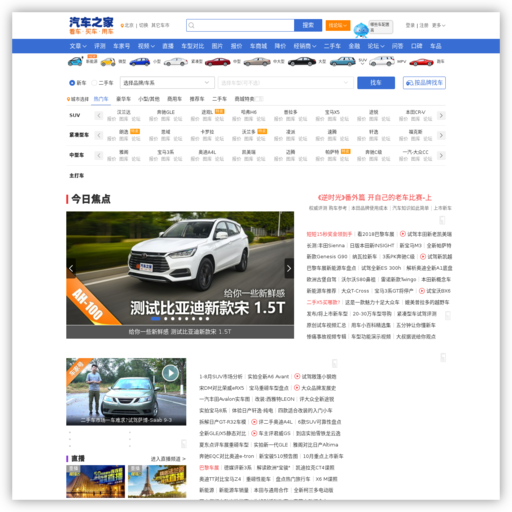Select the blue 小型 car icon
Viewport: 512px width, 512px height.
coord(140,62)
